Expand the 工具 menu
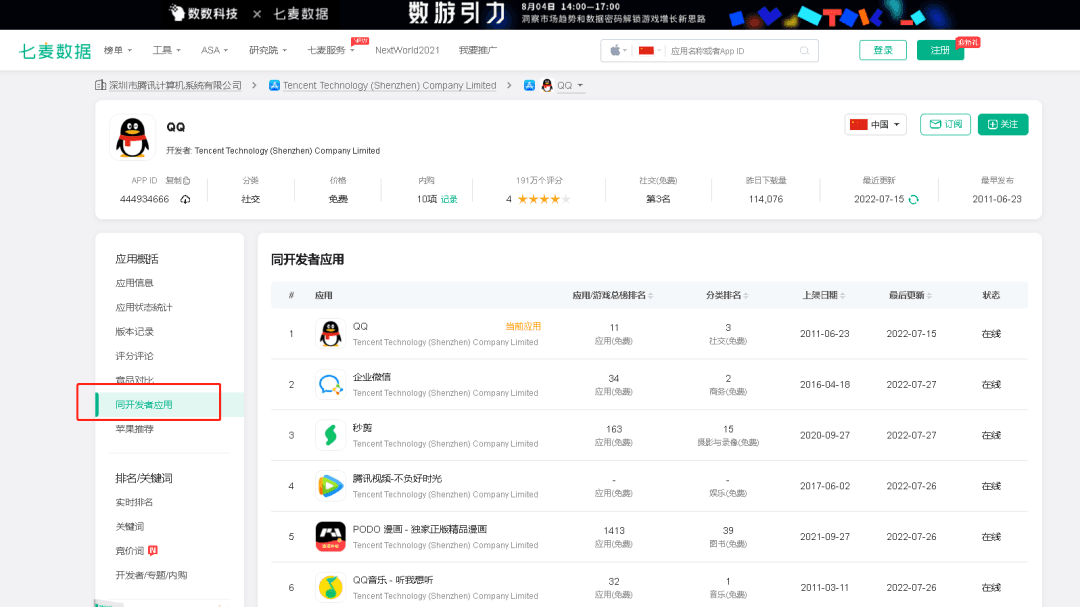This screenshot has width=1080, height=607. click(x=167, y=50)
